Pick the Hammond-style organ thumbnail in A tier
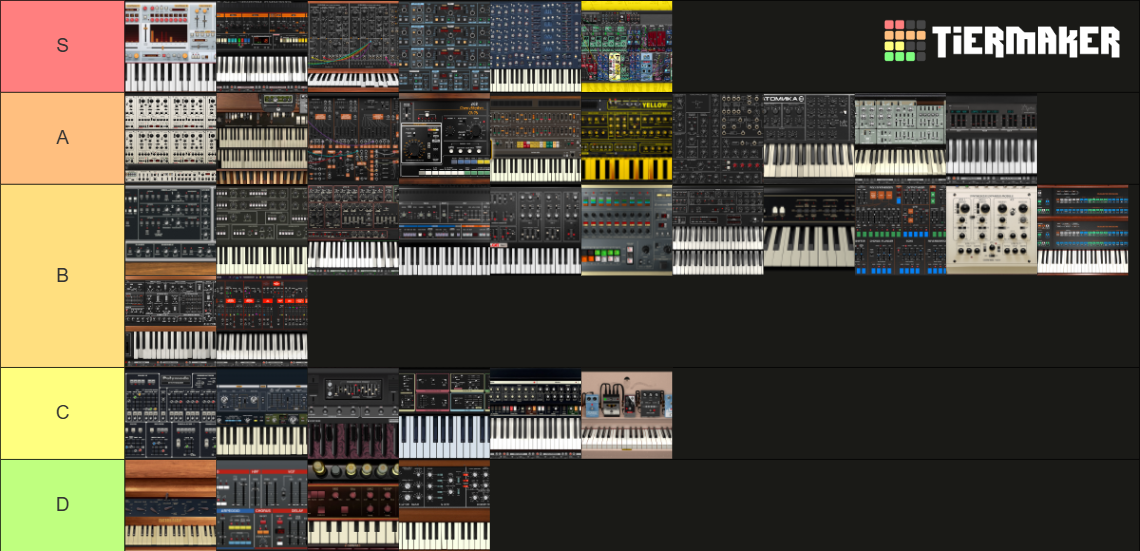The height and width of the screenshot is (551, 1140). click(262, 138)
